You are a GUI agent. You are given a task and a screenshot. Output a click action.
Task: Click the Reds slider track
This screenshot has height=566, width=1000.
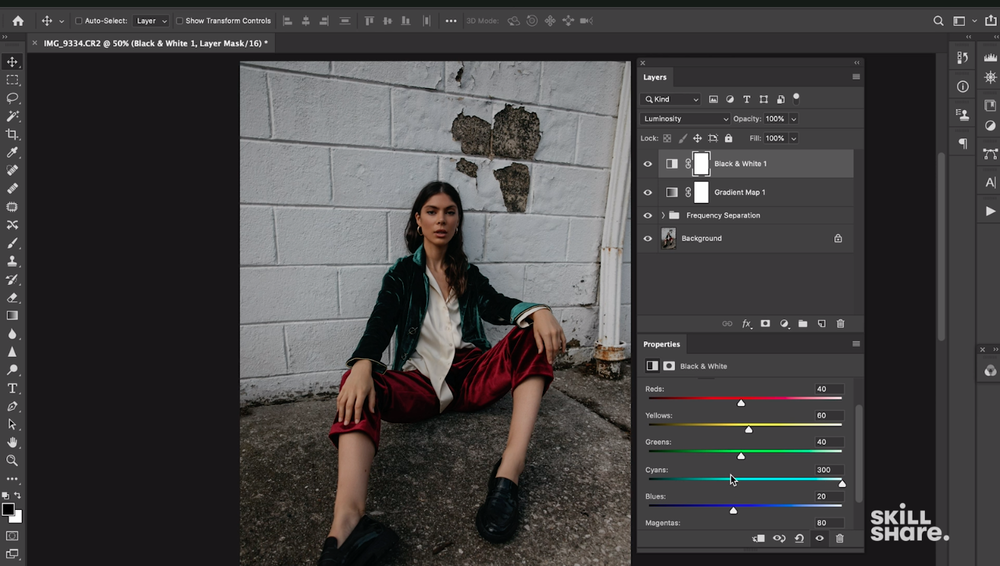[744, 398]
